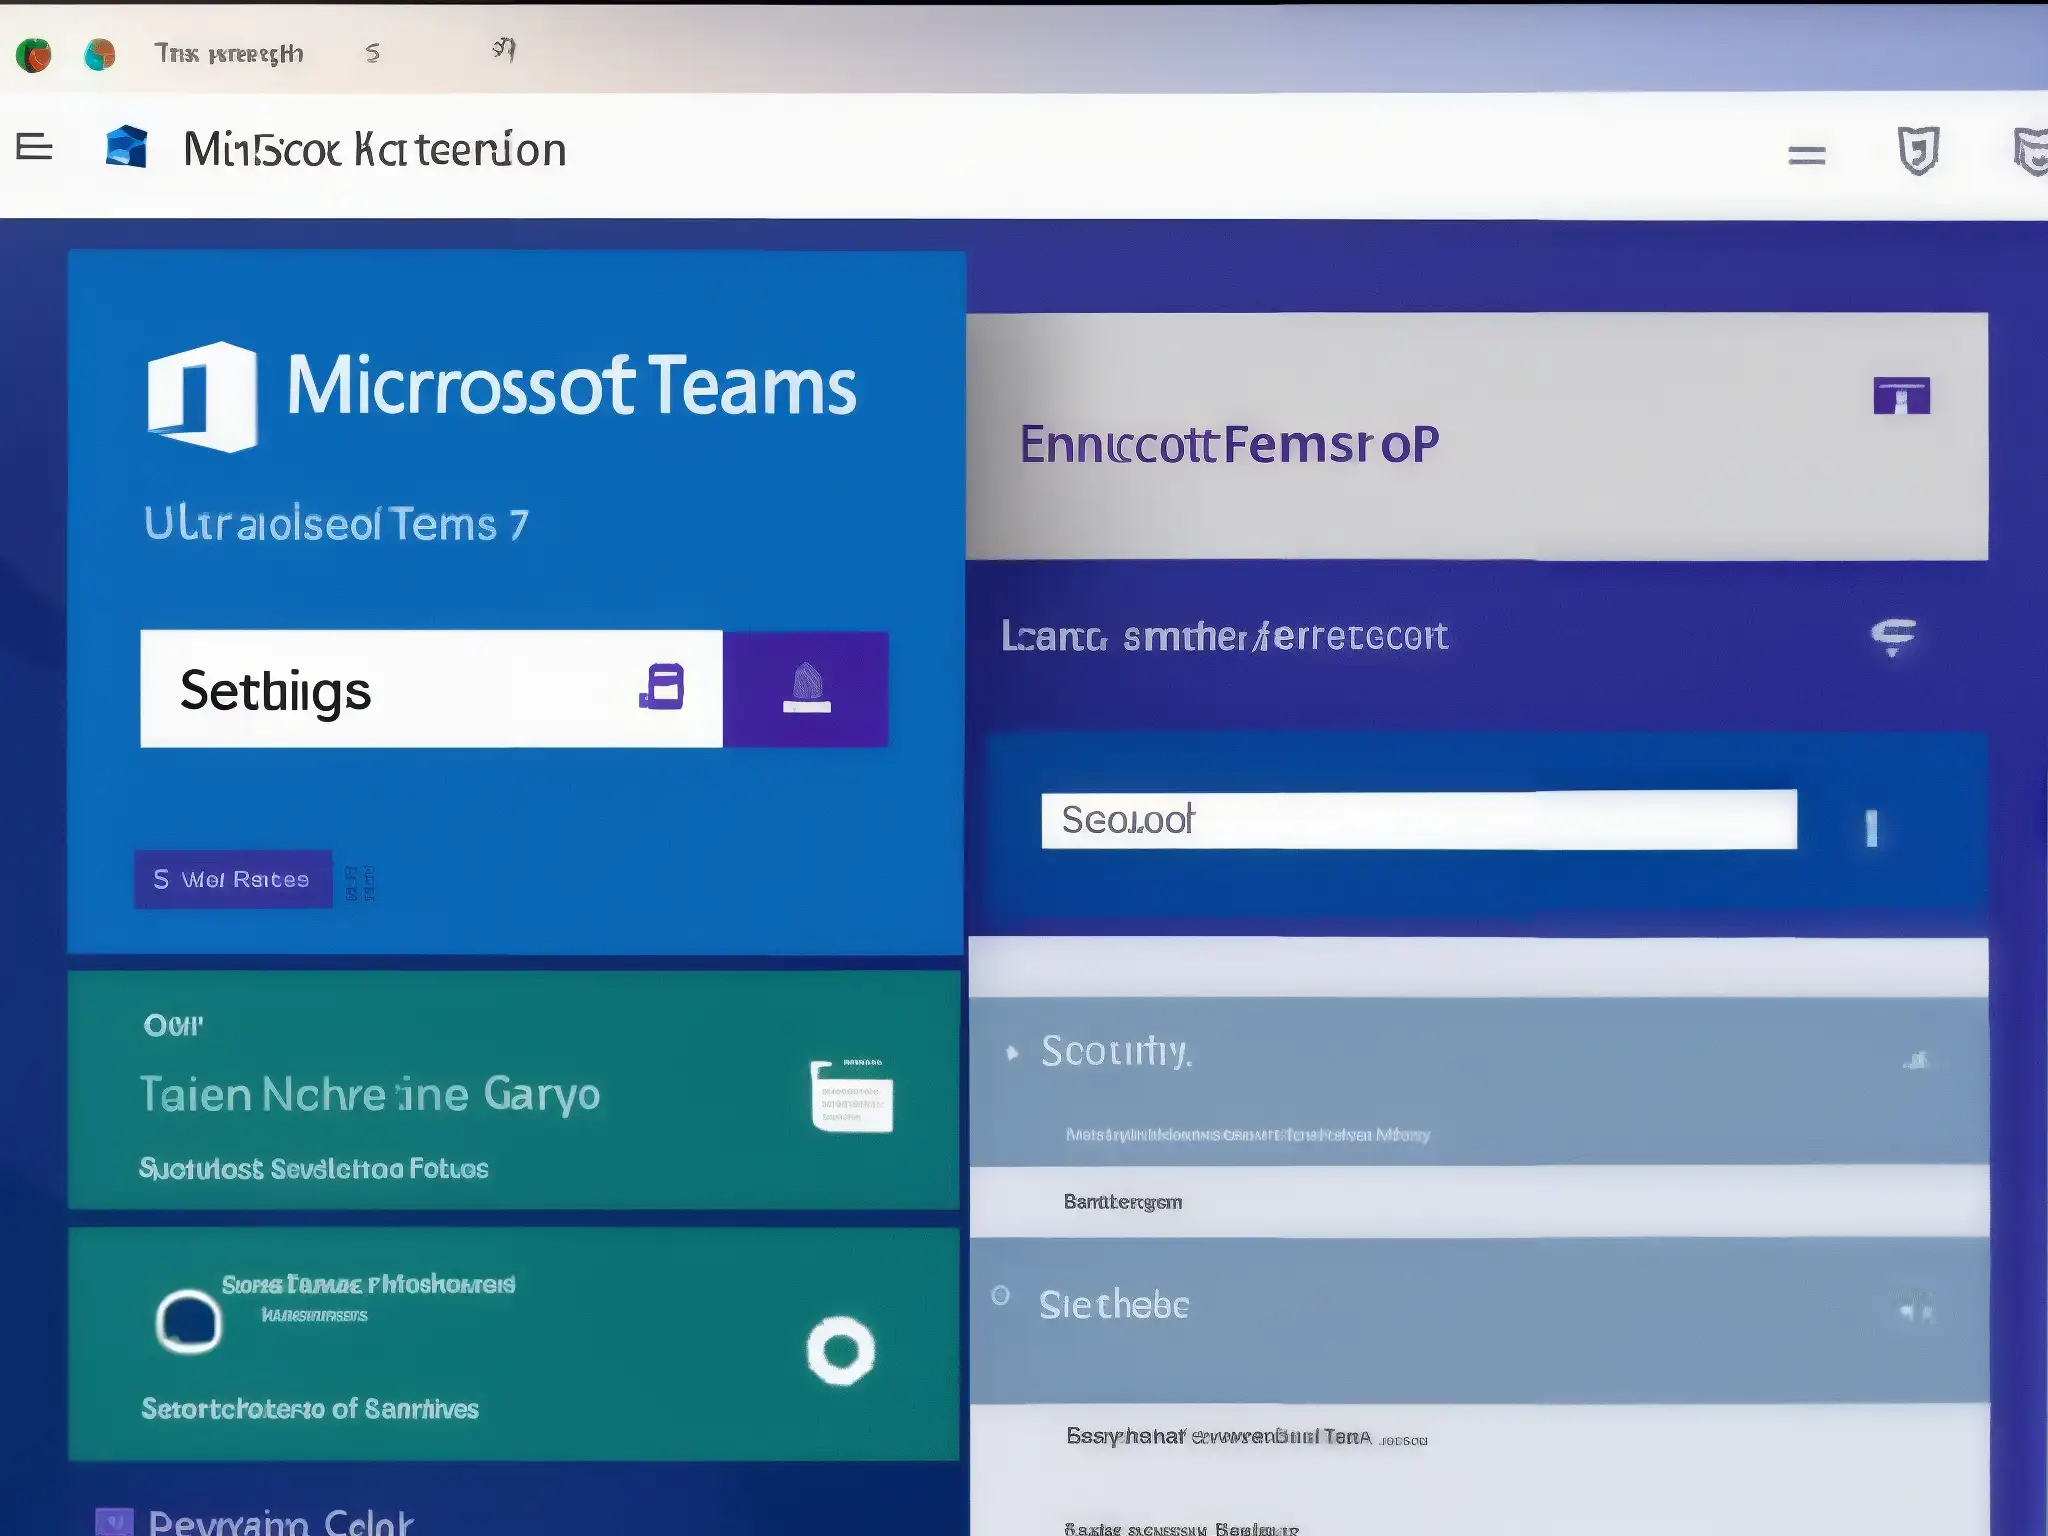Image resolution: width=2048 pixels, height=1536 pixels.
Task: Select the Barıttergem row
Action: point(1478,1201)
